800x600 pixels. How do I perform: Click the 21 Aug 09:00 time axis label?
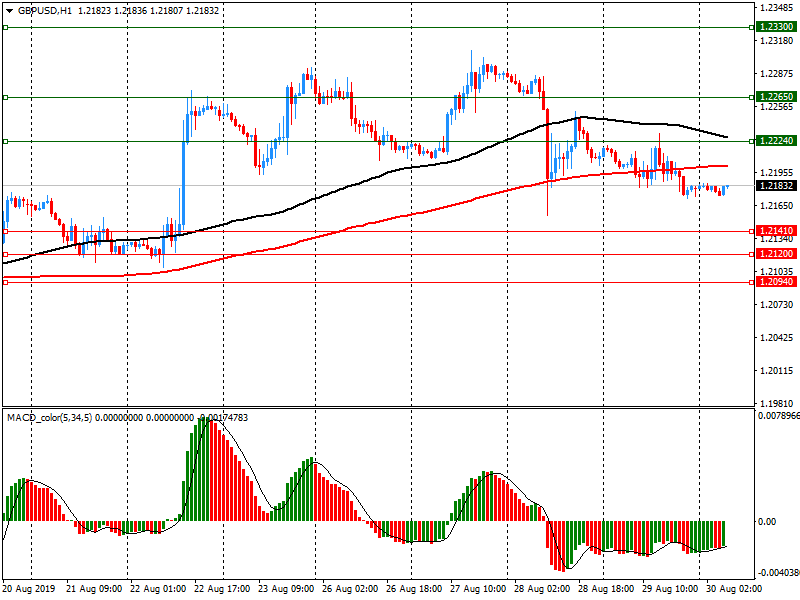(x=94, y=589)
